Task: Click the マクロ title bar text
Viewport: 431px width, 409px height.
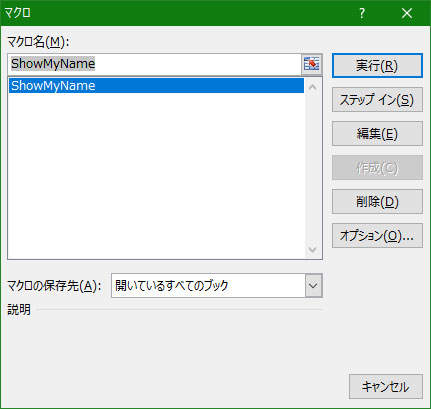Action: (17, 13)
